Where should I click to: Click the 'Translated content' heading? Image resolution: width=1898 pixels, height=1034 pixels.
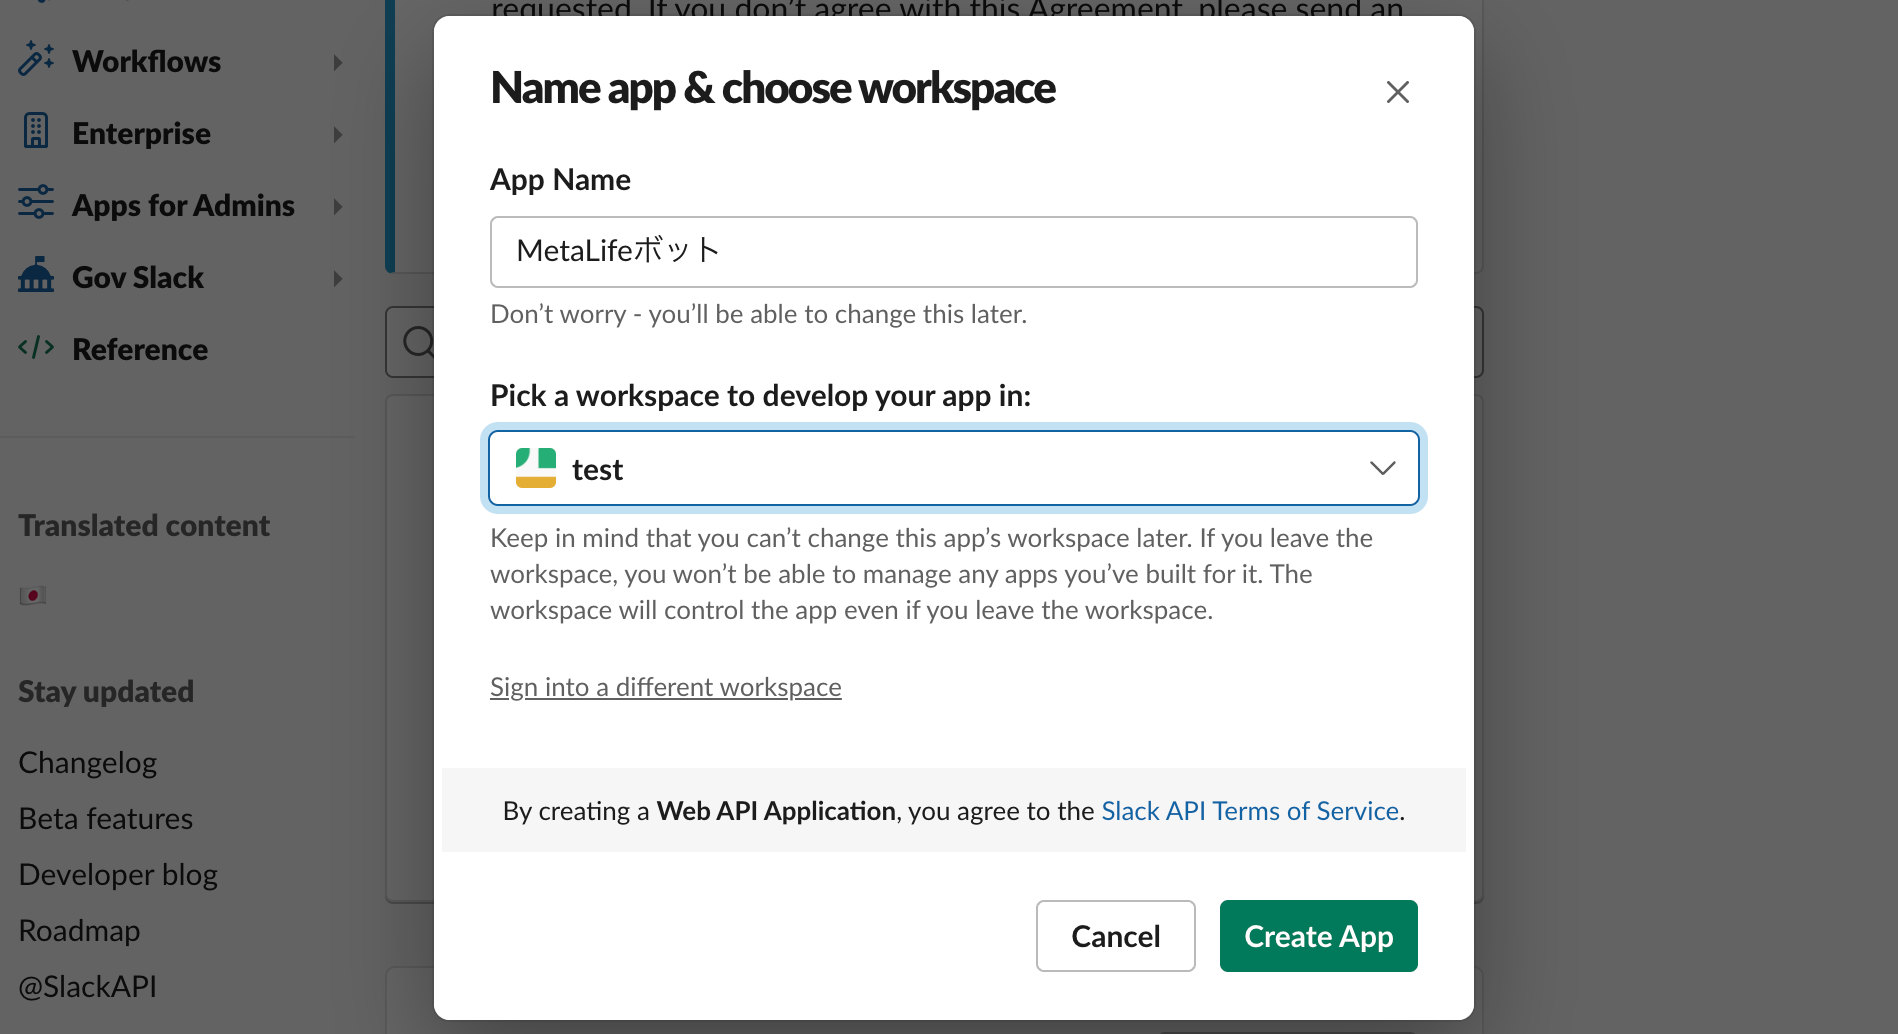[144, 525]
